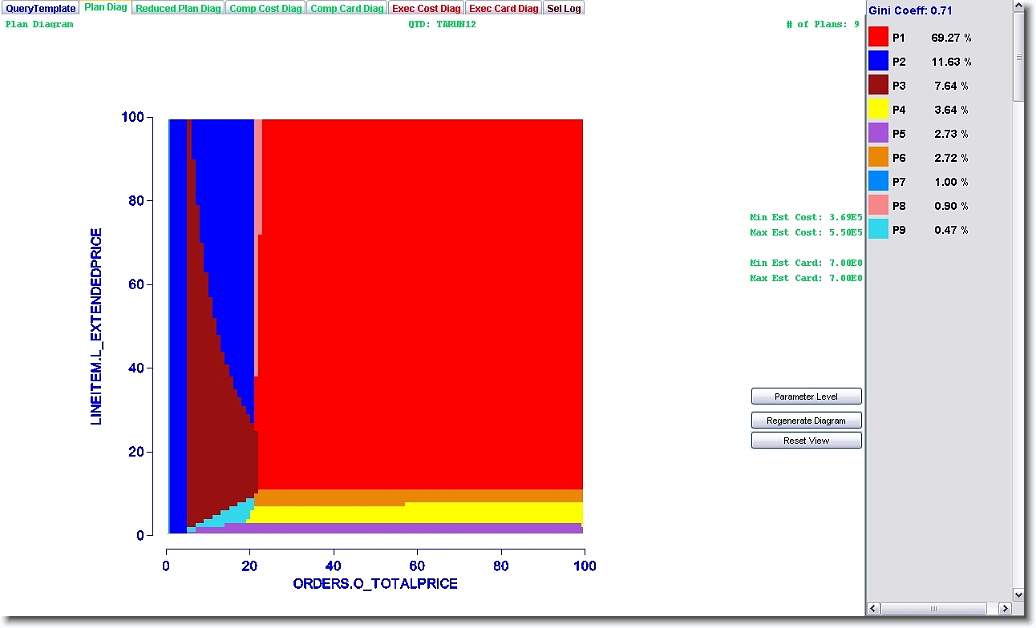Open the Comp Cost Diag tab
The width and height of the screenshot is (1036, 628).
click(x=265, y=8)
